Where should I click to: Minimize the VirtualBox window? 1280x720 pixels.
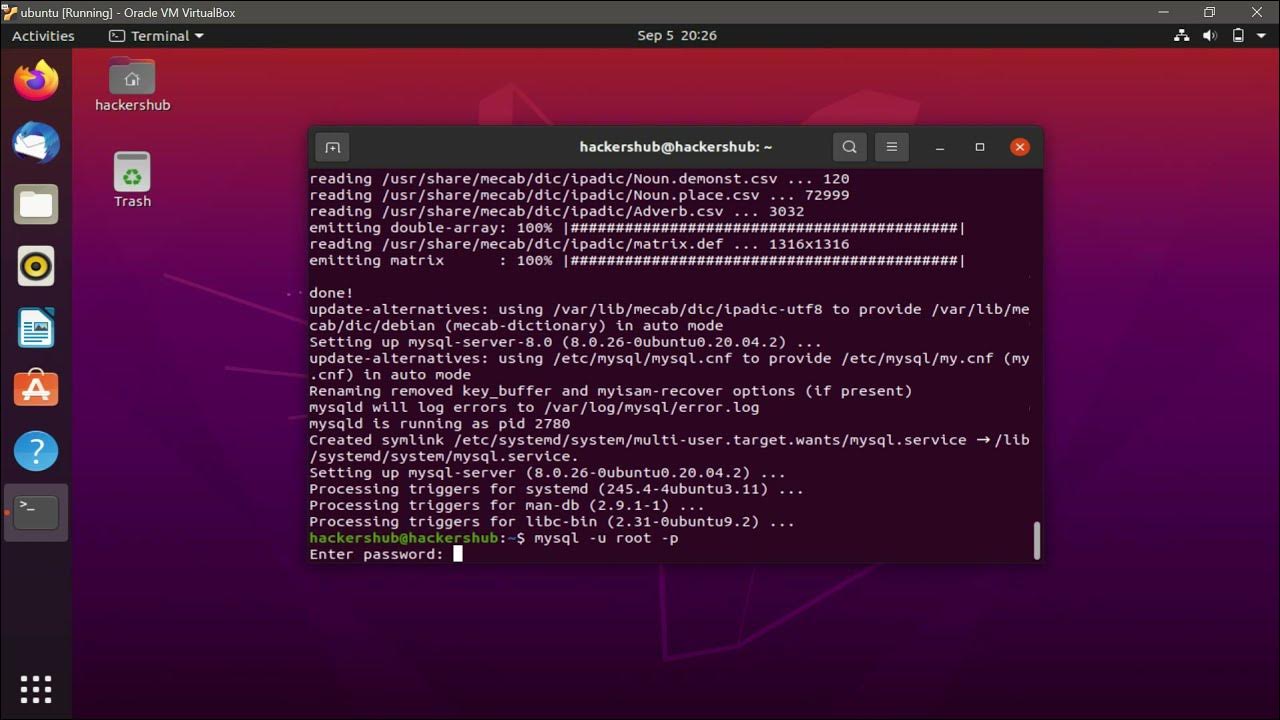(1163, 12)
